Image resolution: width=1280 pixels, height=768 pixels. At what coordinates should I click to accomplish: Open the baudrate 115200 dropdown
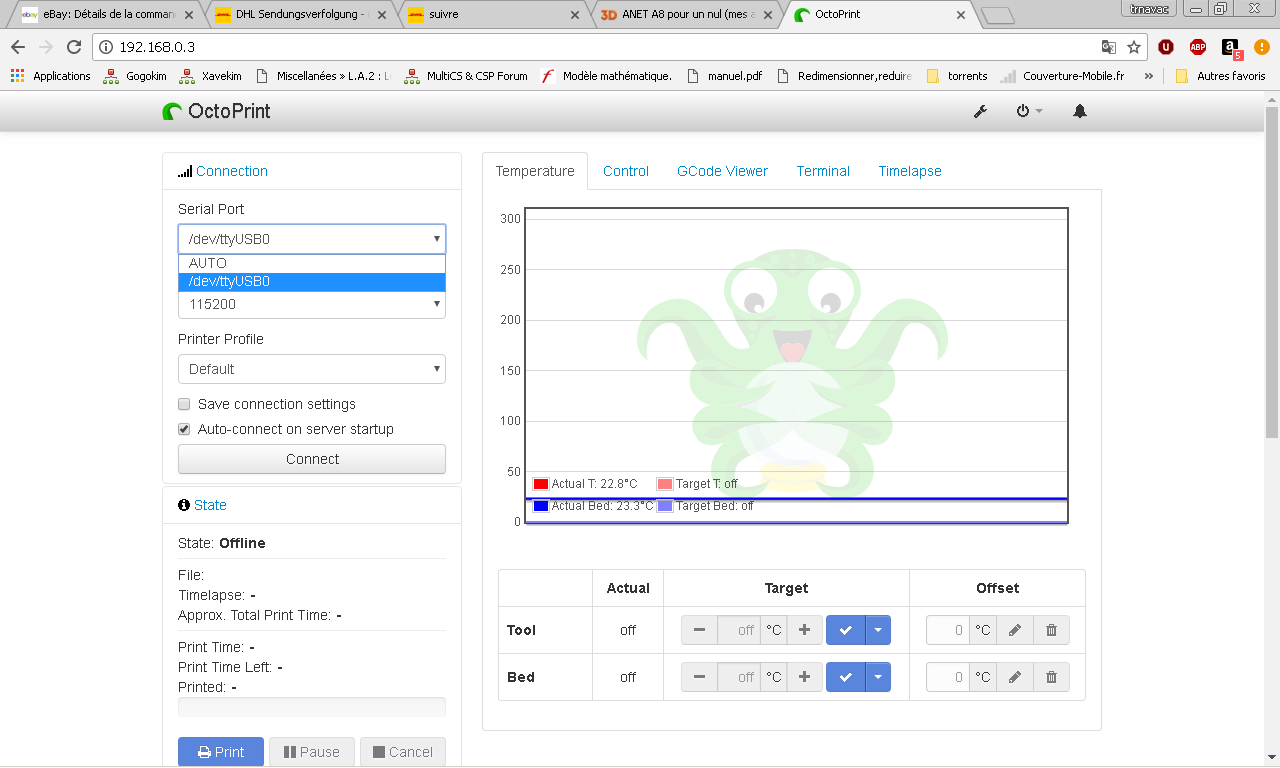pyautogui.click(x=312, y=304)
